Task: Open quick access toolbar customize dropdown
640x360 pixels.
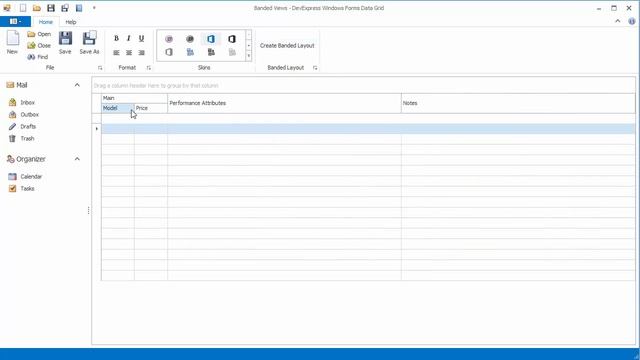Action: click(x=94, y=8)
